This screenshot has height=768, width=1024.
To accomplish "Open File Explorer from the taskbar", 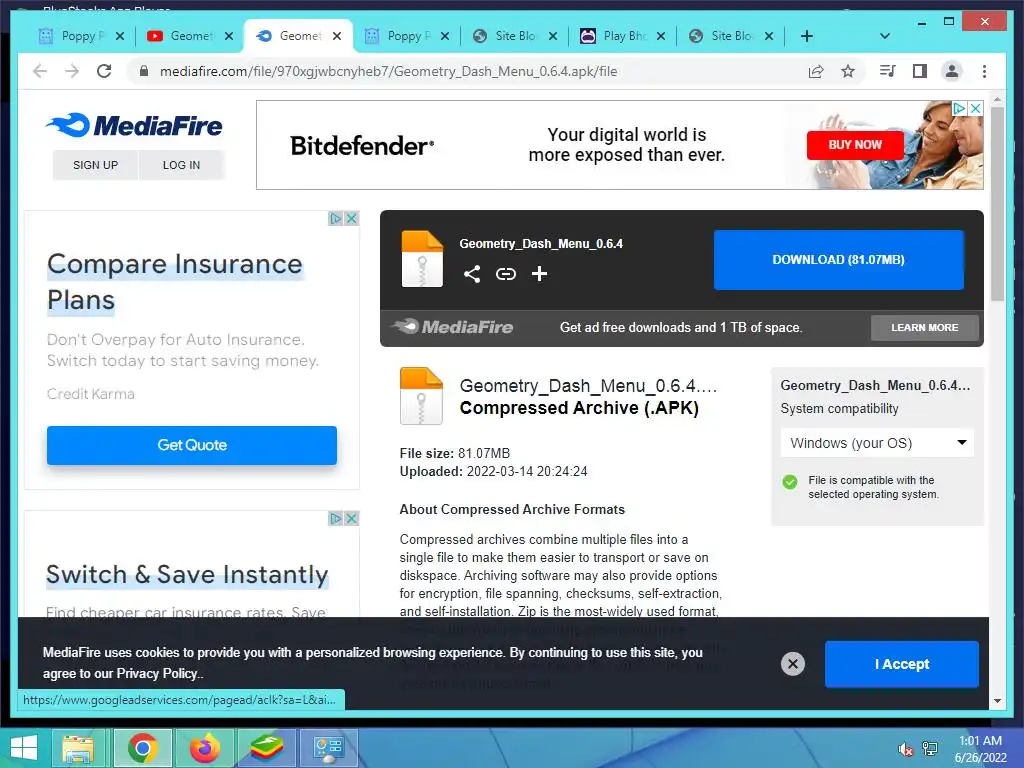I will coord(78,748).
